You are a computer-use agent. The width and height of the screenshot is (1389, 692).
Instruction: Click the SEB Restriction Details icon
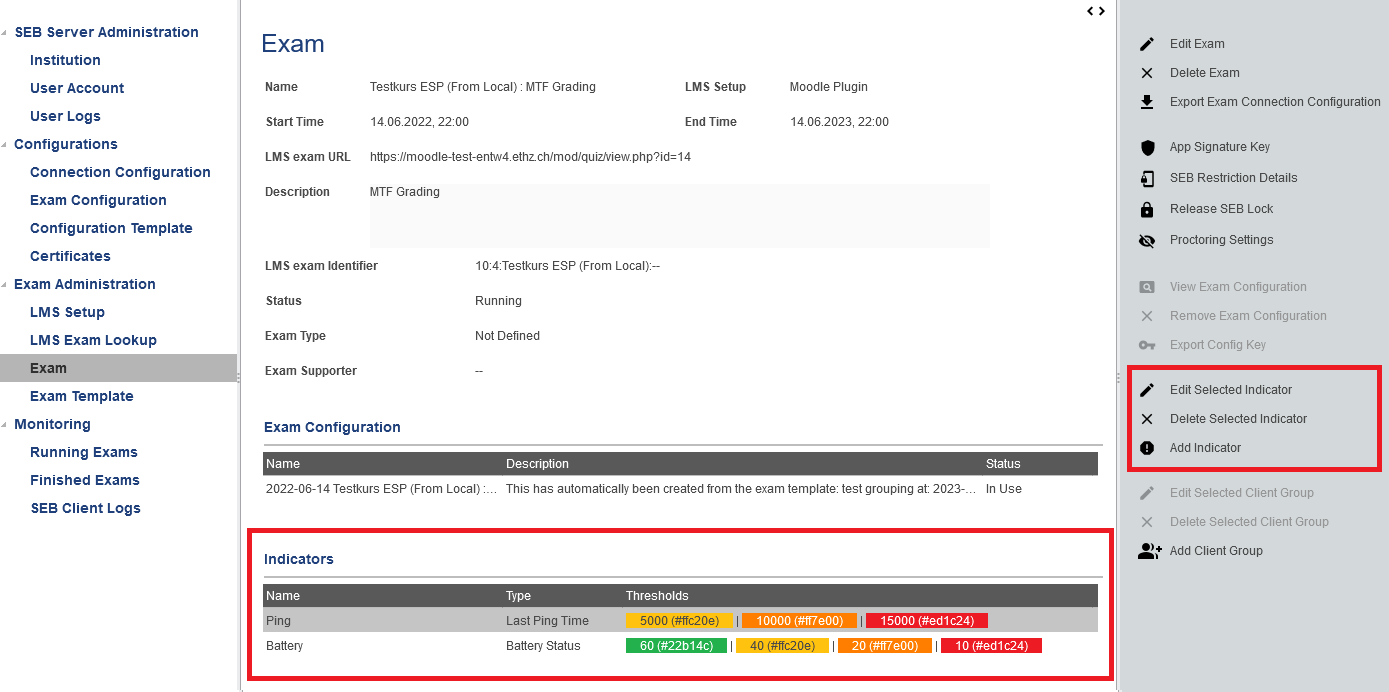click(1147, 179)
